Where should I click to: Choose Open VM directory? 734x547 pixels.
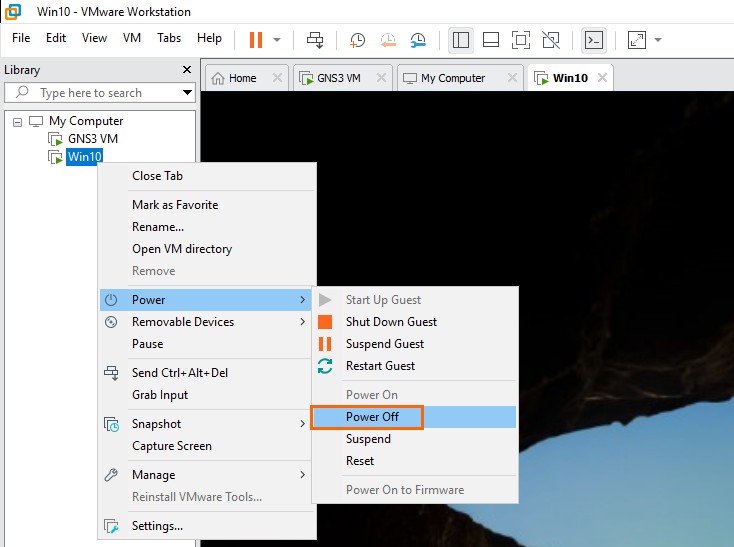pos(207,249)
